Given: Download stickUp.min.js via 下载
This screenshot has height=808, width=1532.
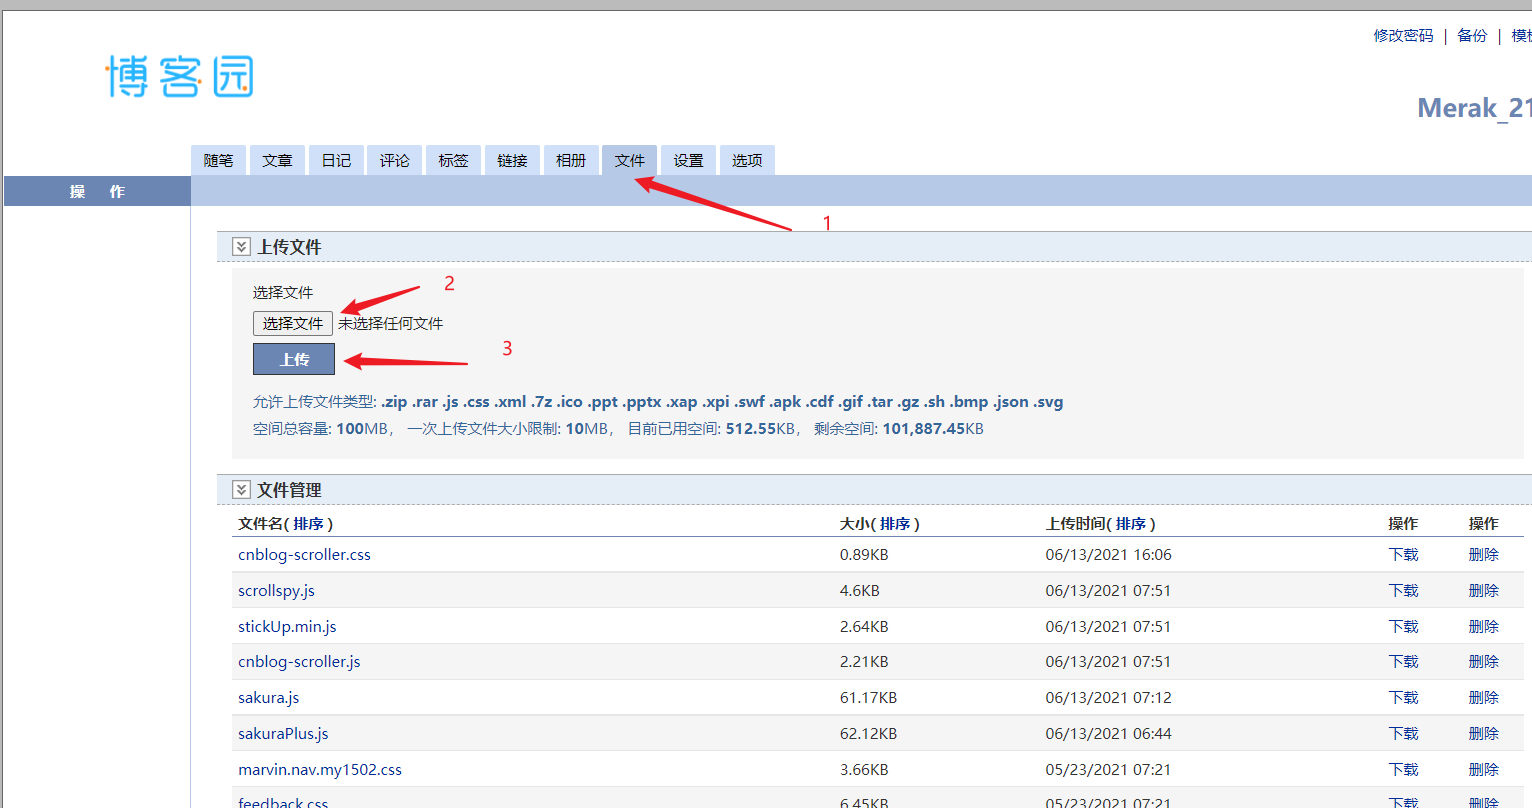Looking at the screenshot, I should pyautogui.click(x=1403, y=626).
